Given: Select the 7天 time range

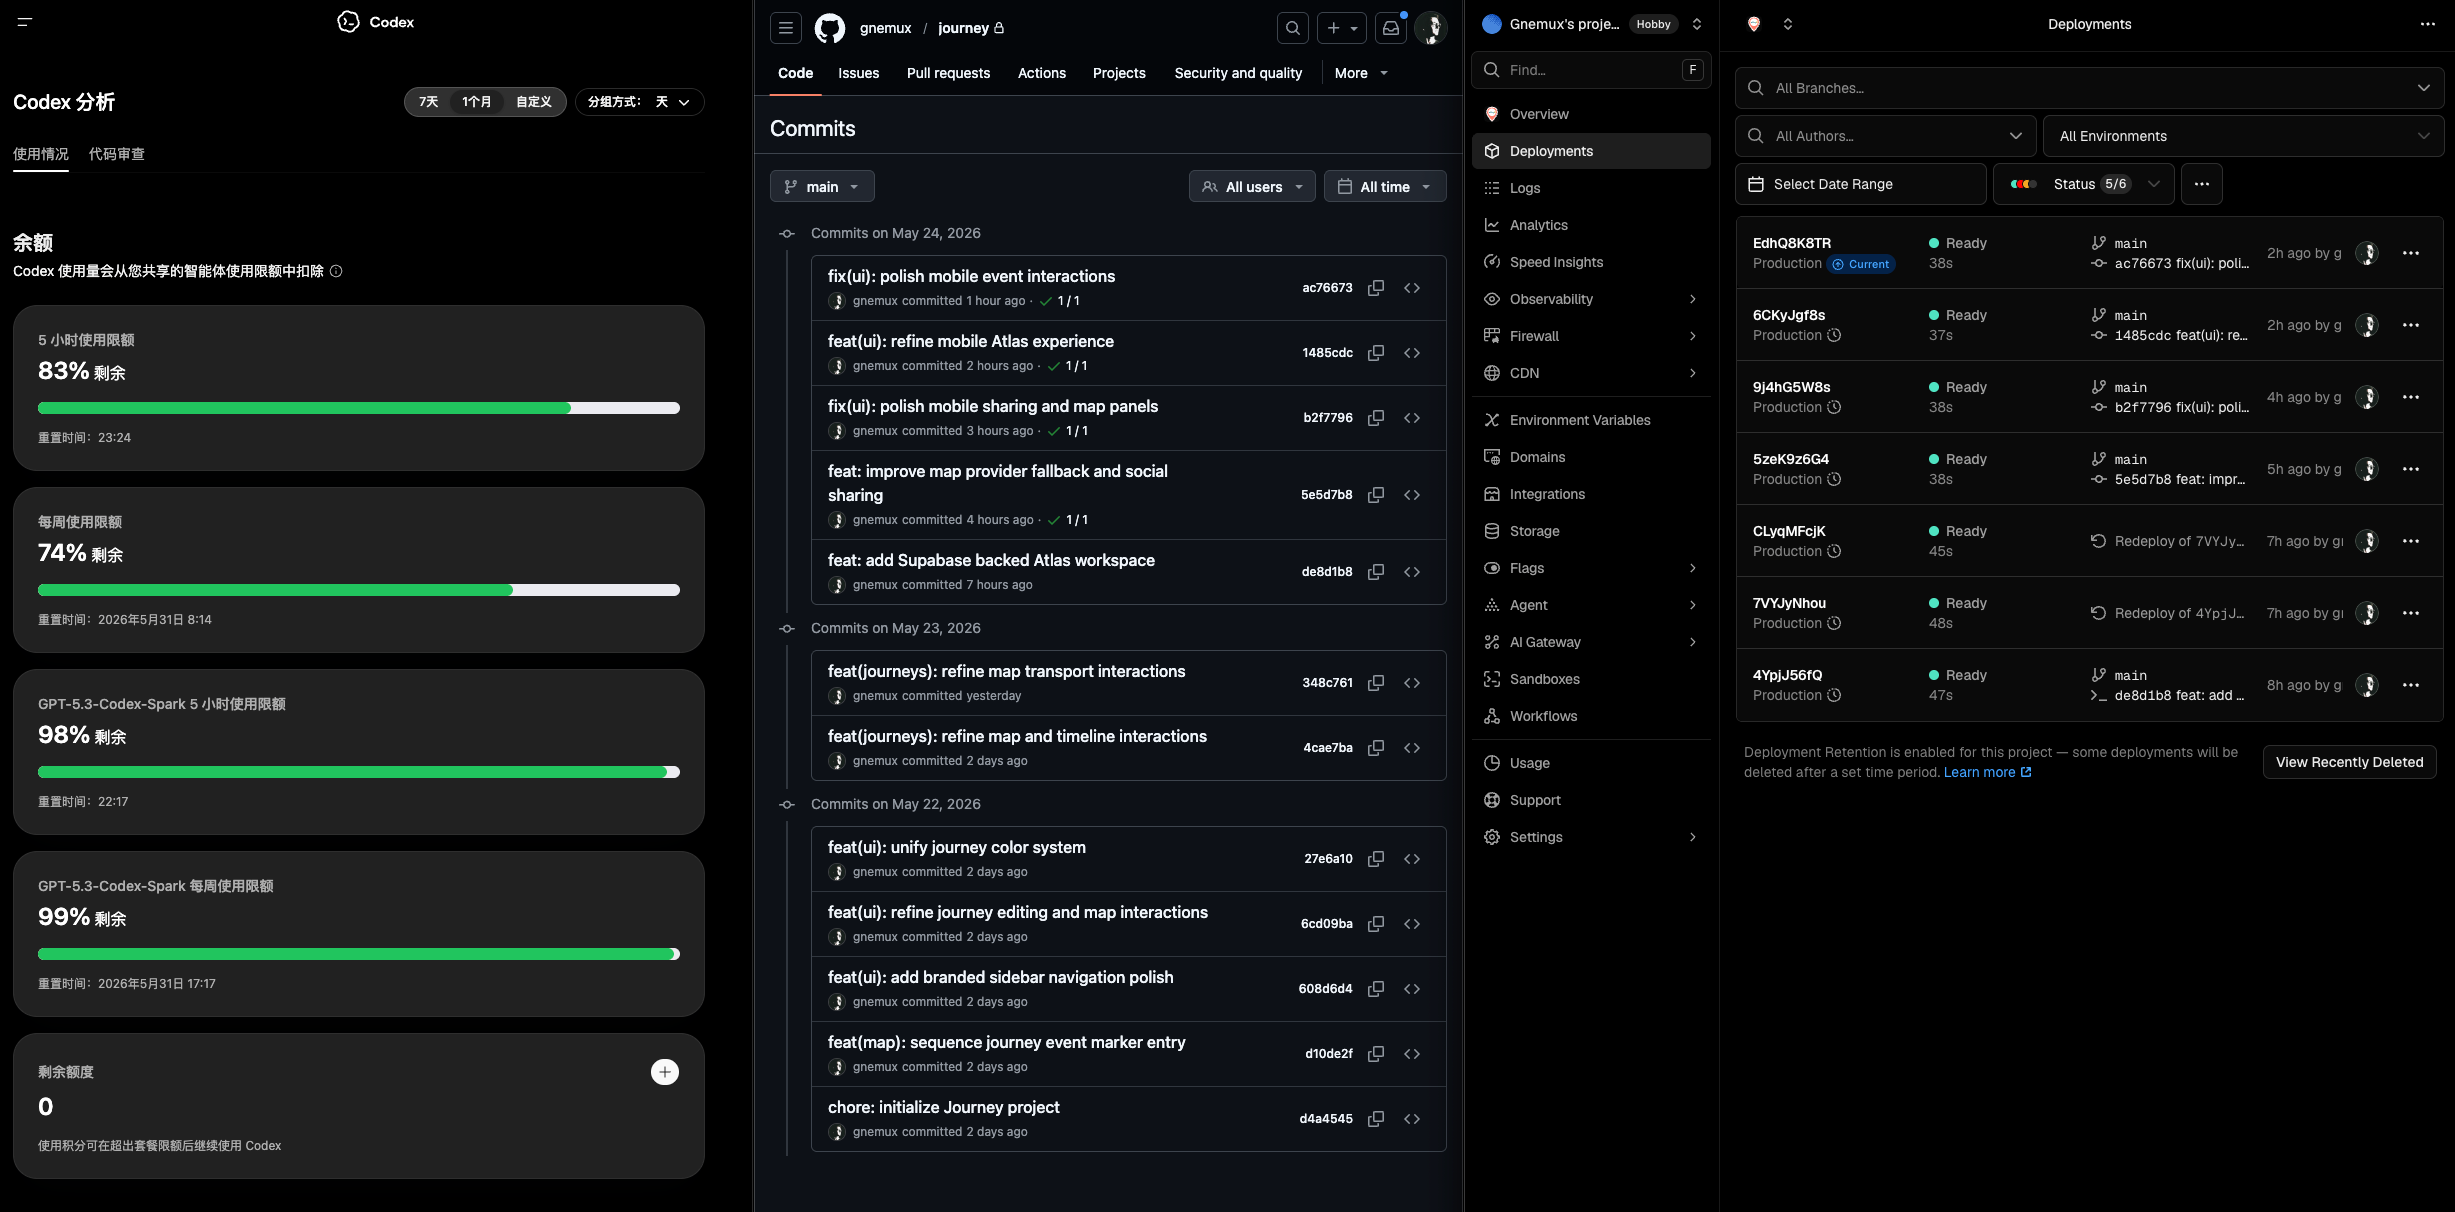Looking at the screenshot, I should pos(428,102).
